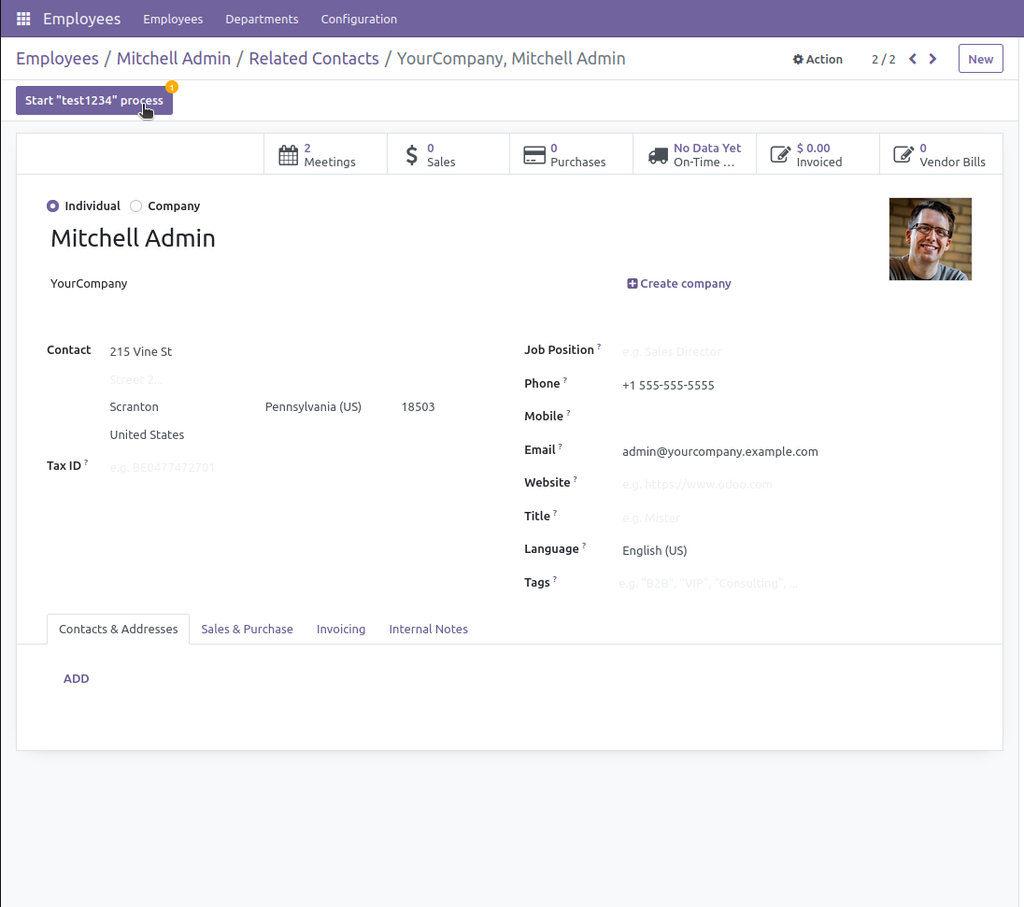Click the Sales dollar sign icon

click(411, 155)
